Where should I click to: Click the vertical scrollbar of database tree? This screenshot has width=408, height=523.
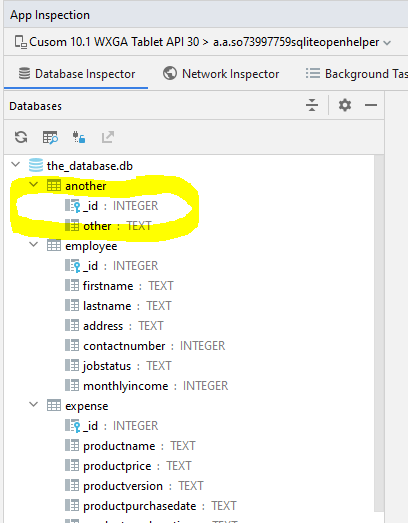pos(378,334)
